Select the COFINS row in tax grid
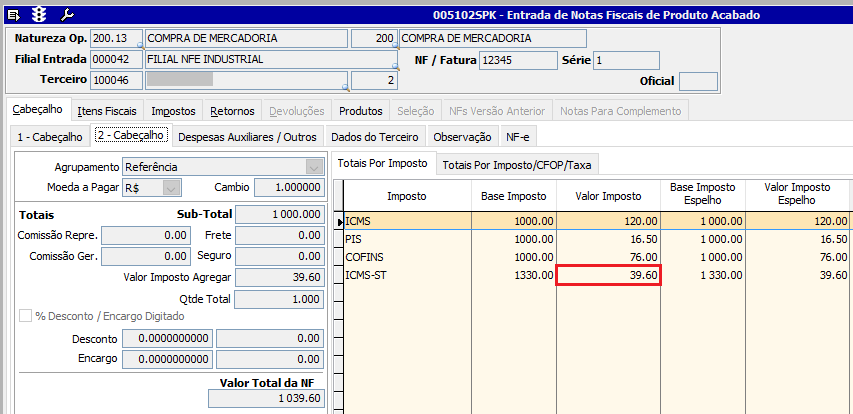Viewport: 853px width, 414px height. tap(595, 257)
